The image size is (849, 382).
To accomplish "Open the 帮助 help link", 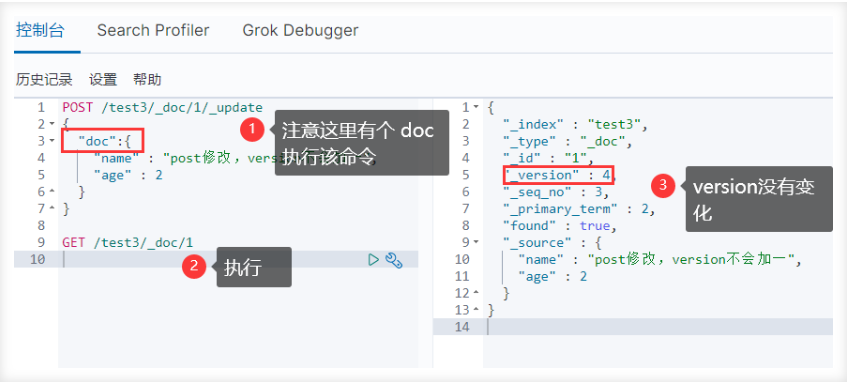I will pyautogui.click(x=147, y=80).
